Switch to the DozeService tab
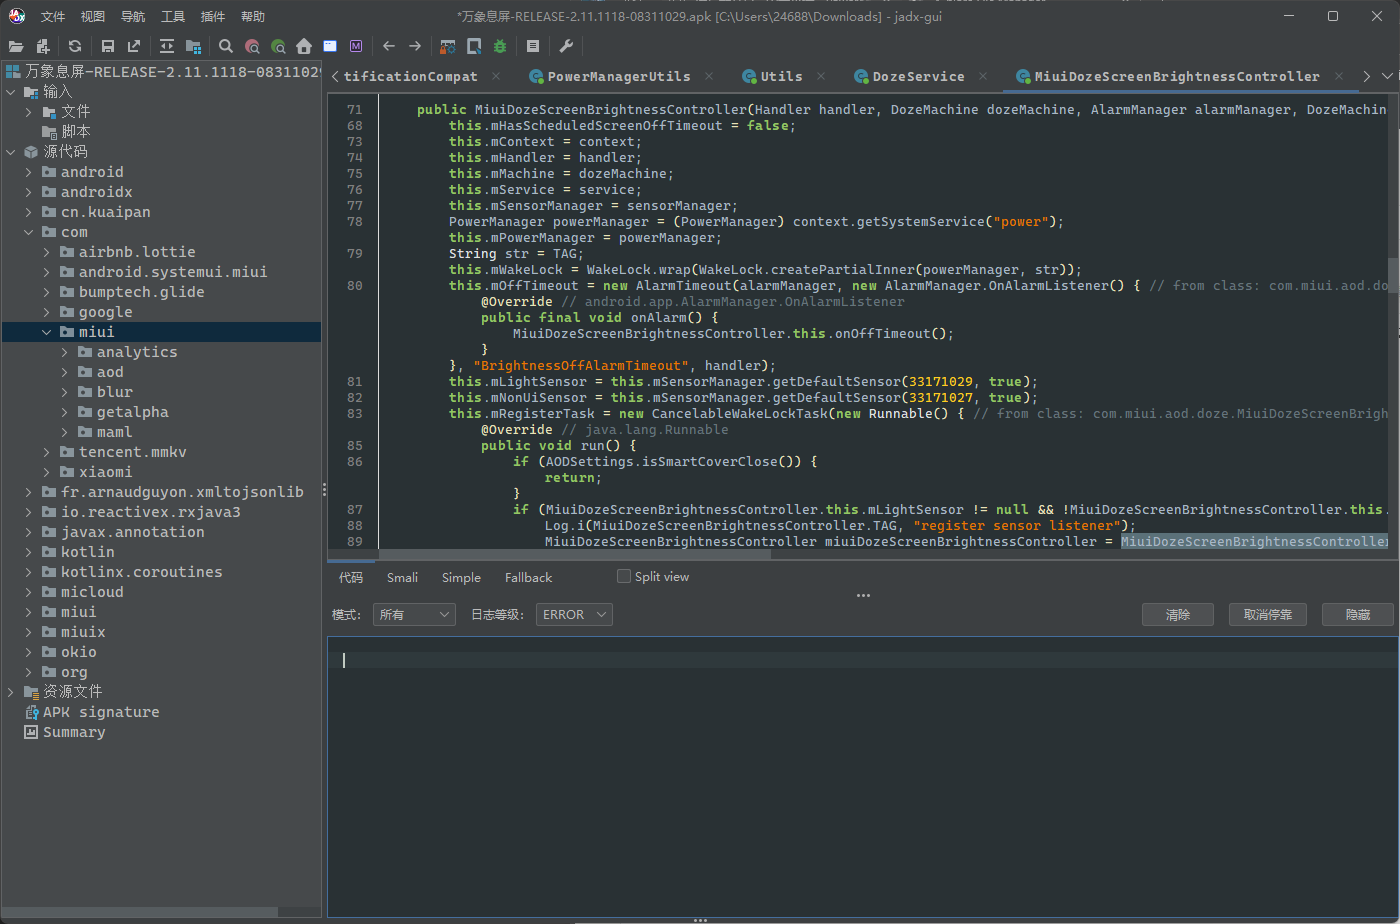The height and width of the screenshot is (924, 1400). [x=917, y=76]
